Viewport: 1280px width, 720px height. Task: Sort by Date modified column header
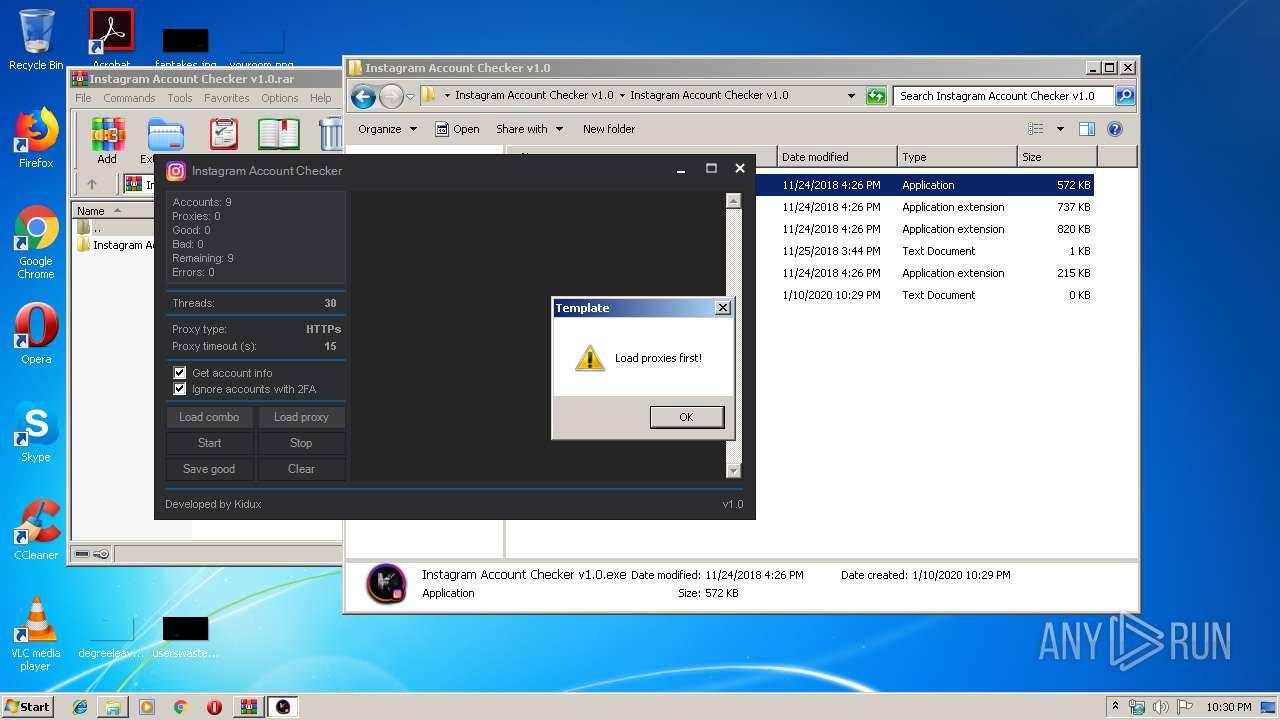click(x=837, y=157)
